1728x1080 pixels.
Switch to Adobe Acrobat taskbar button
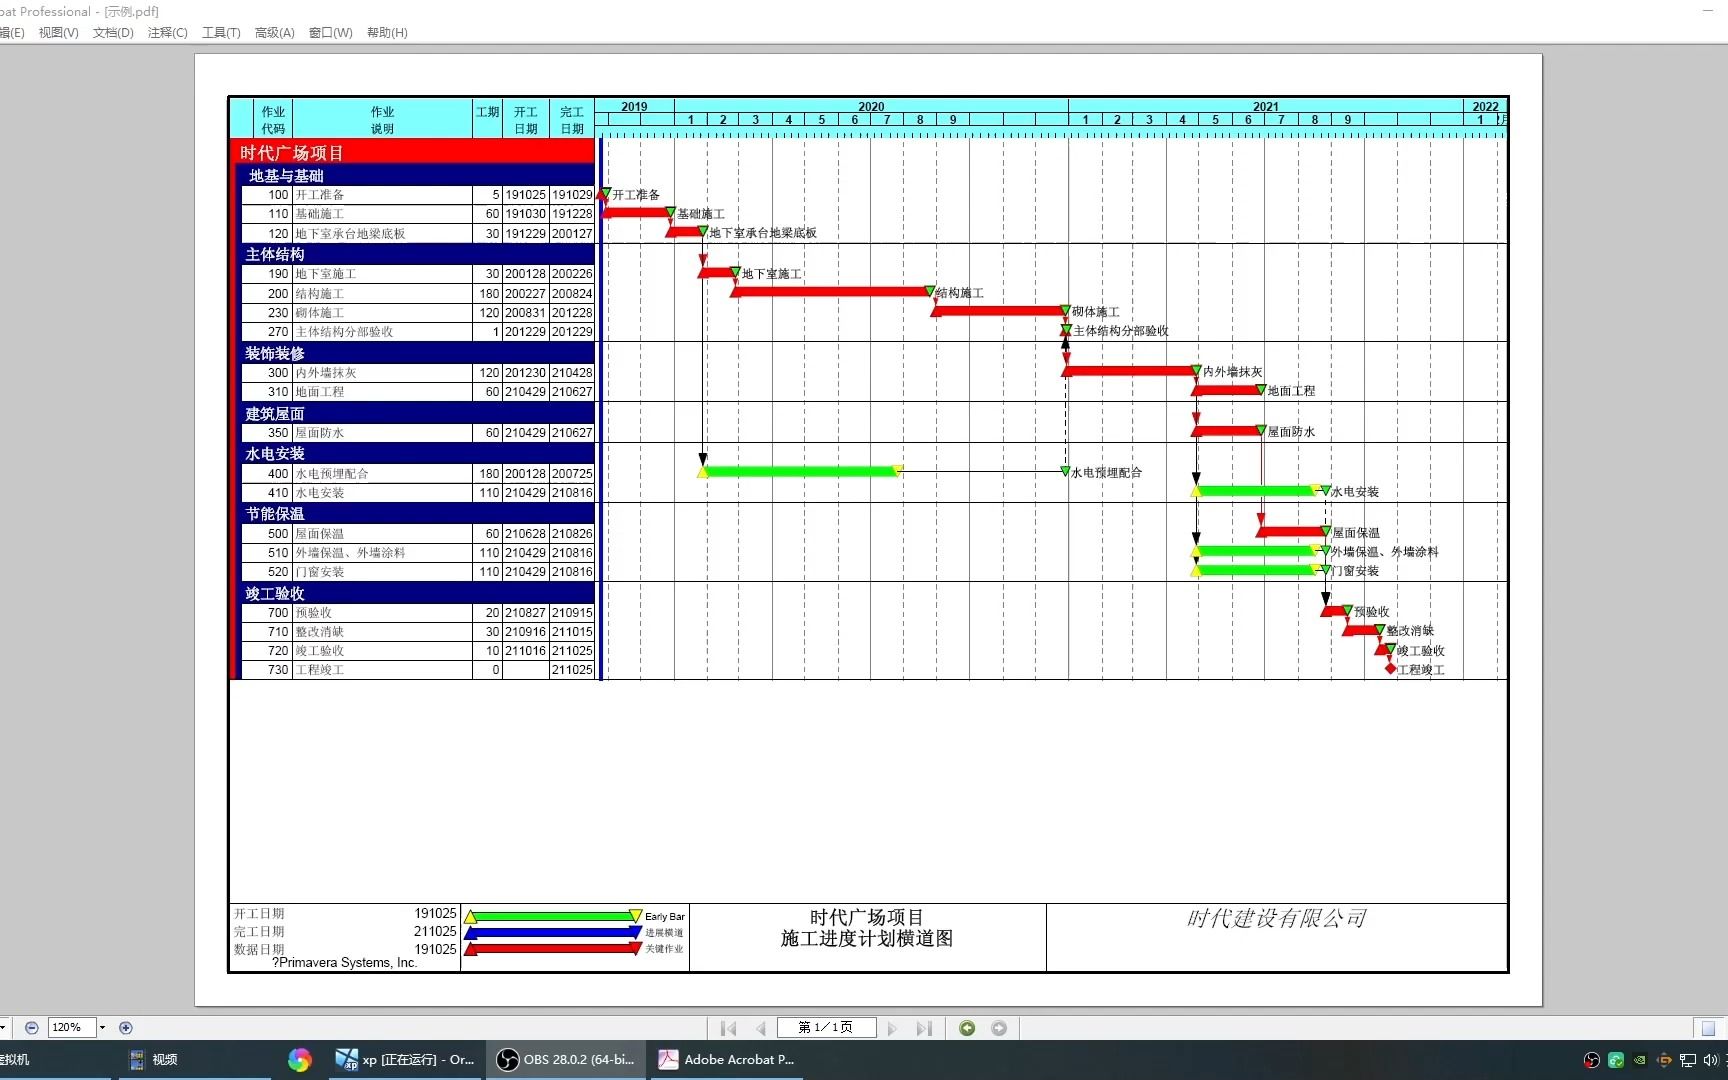pos(727,1059)
